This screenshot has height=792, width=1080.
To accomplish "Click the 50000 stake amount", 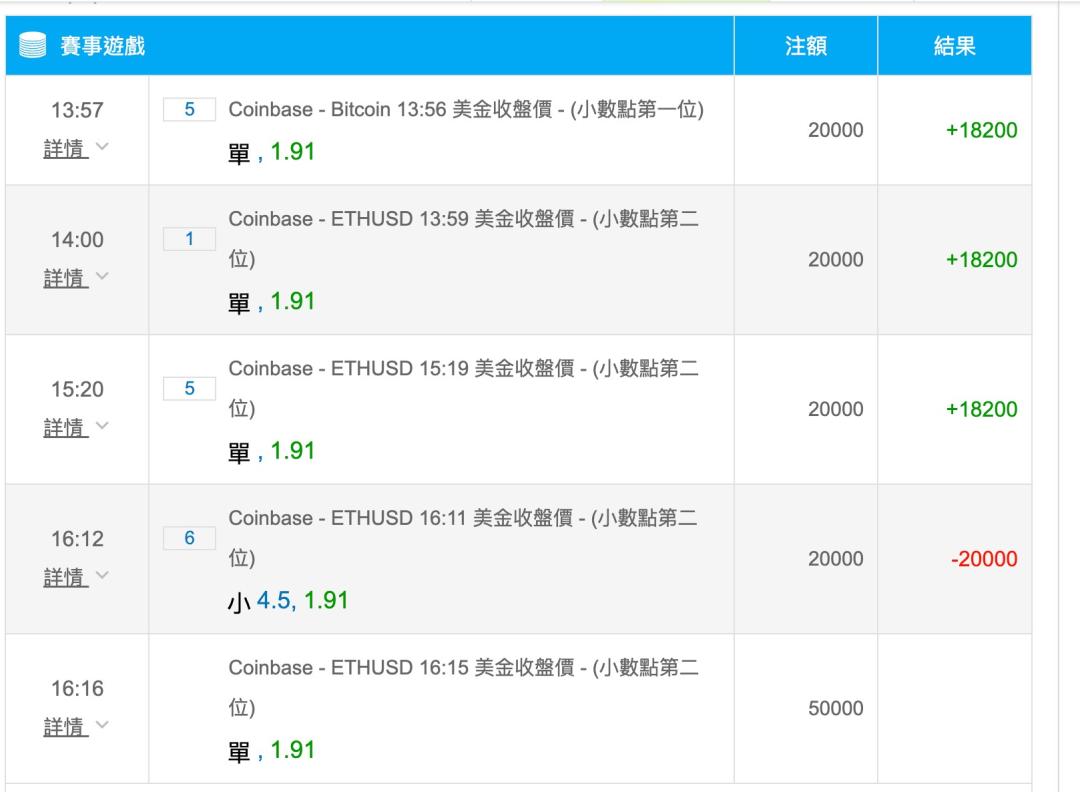I will click(835, 708).
